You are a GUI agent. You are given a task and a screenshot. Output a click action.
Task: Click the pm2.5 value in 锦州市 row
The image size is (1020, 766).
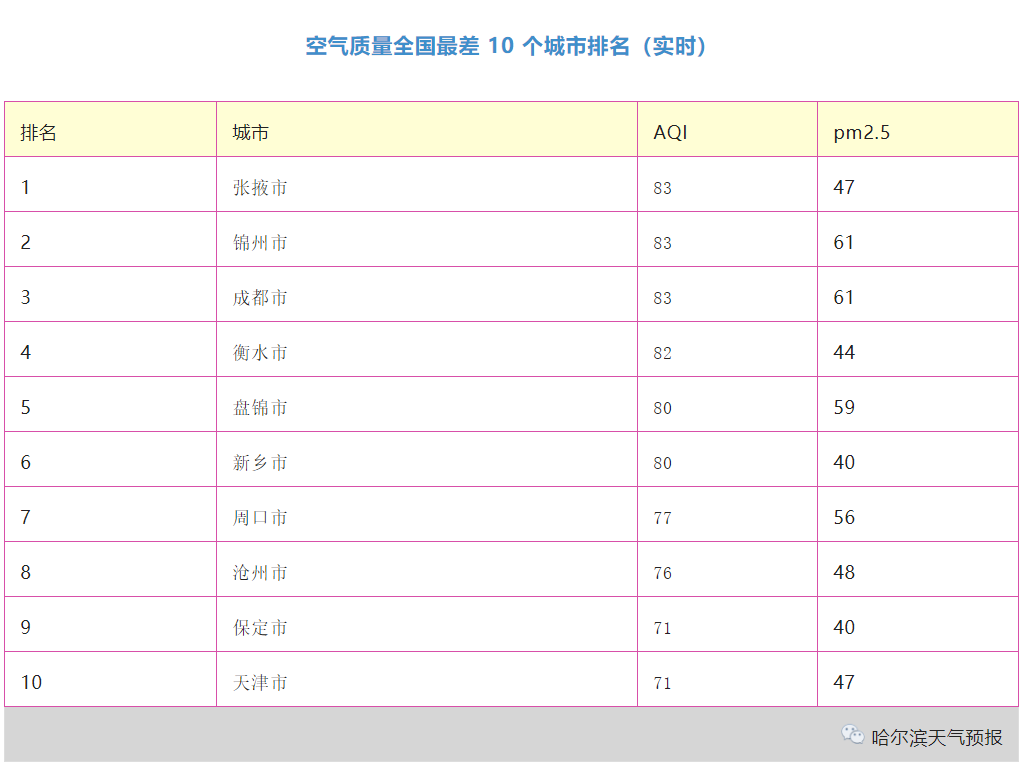pyautogui.click(x=844, y=243)
